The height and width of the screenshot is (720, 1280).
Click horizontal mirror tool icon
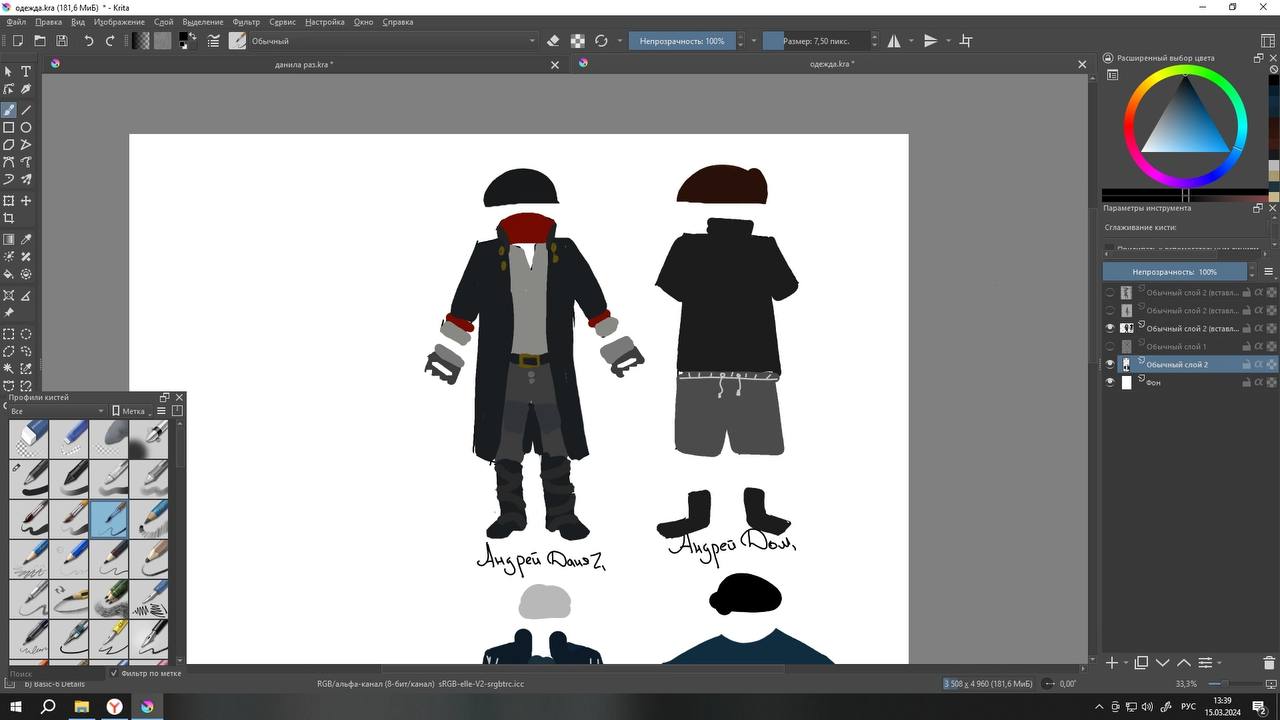[x=894, y=41]
